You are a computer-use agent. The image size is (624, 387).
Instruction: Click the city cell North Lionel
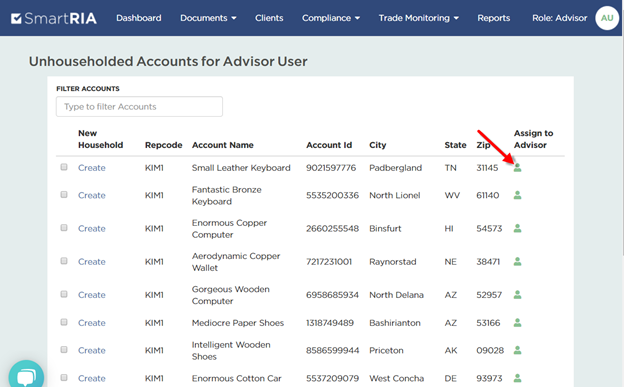coord(394,195)
